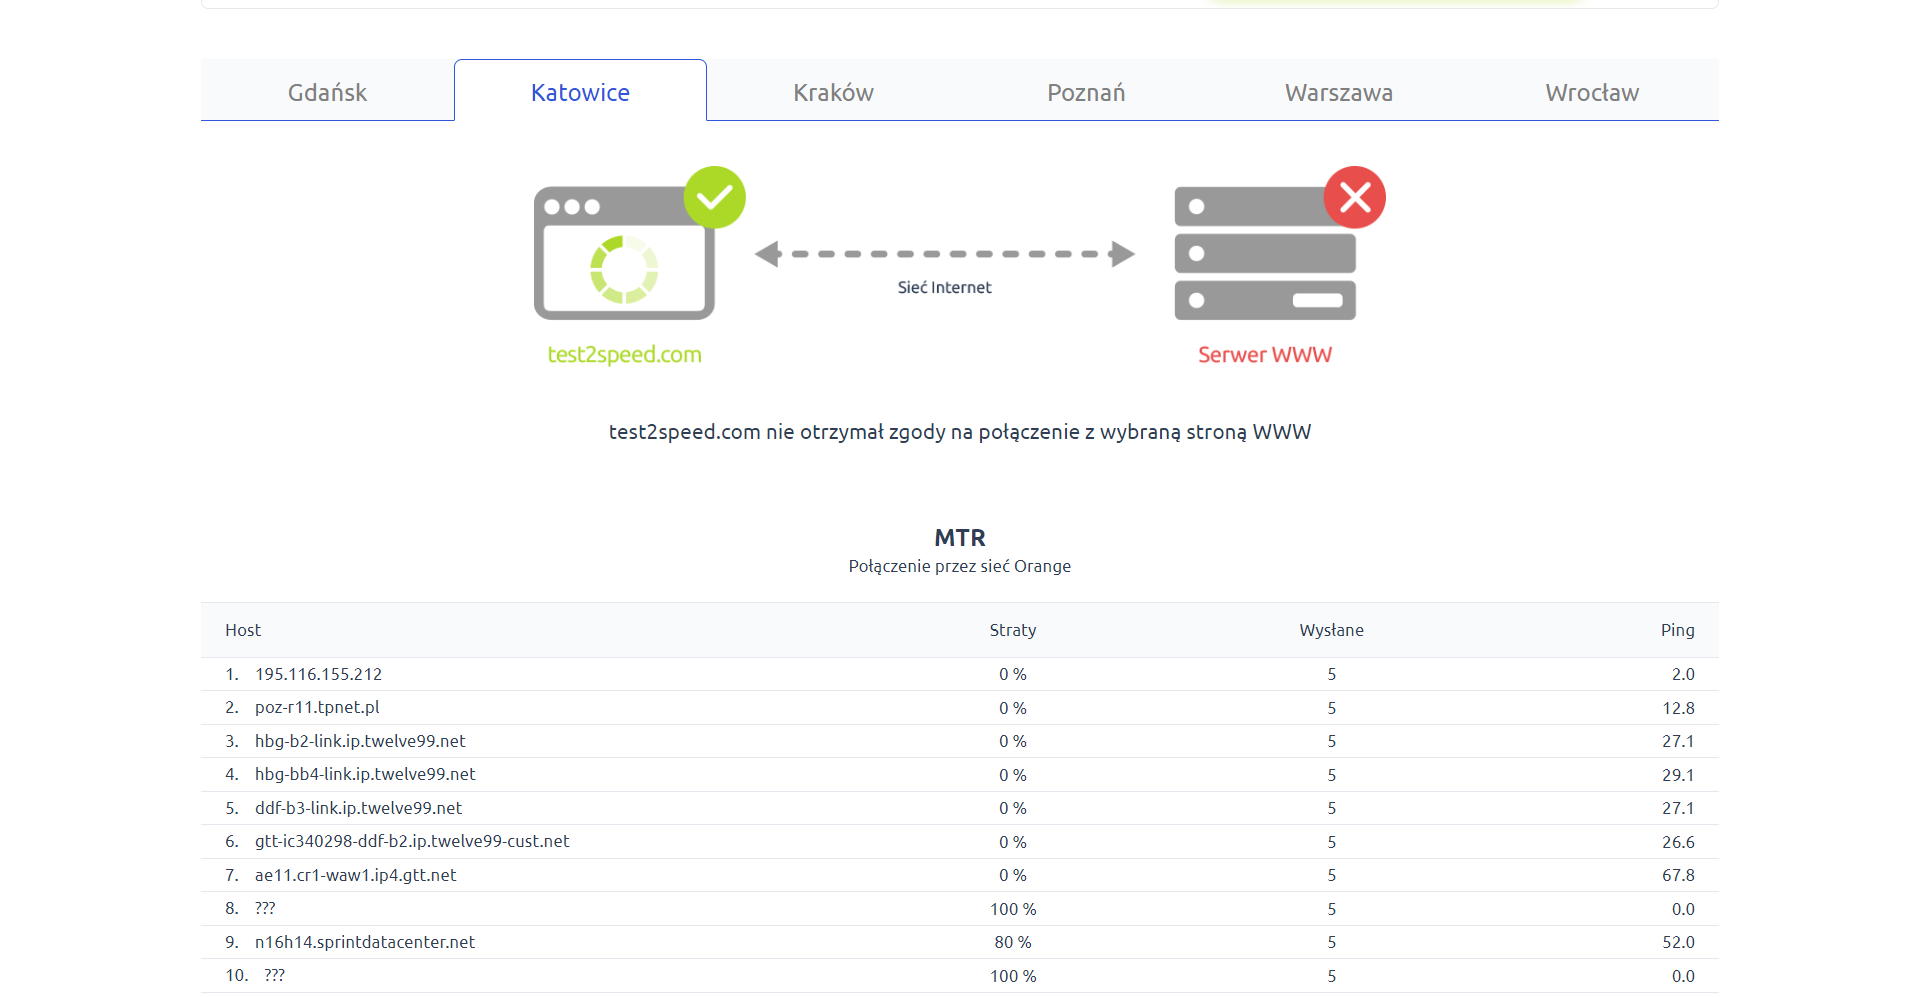Click the Host column header
This screenshot has width=1920, height=997.
point(243,630)
